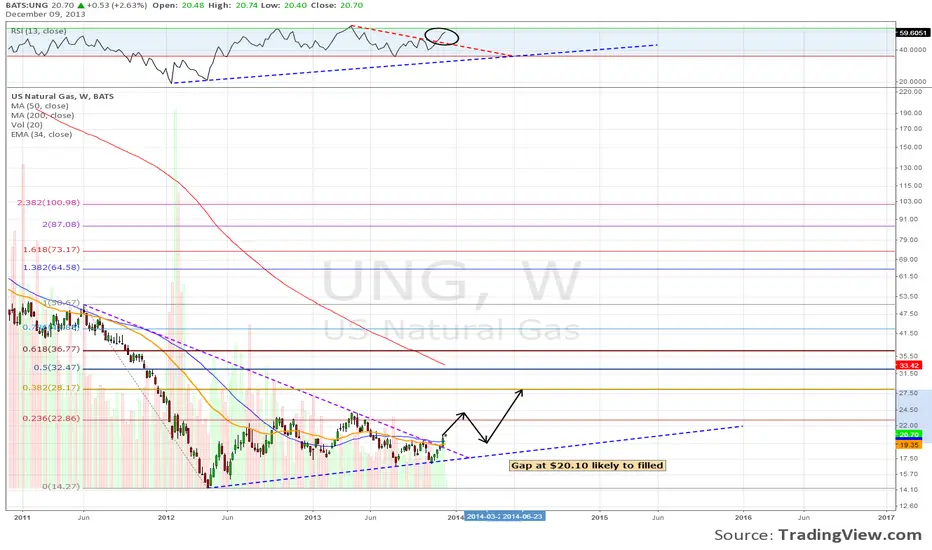Click the 220.00 price axis label
The height and width of the screenshot is (550, 932).
coord(911,92)
